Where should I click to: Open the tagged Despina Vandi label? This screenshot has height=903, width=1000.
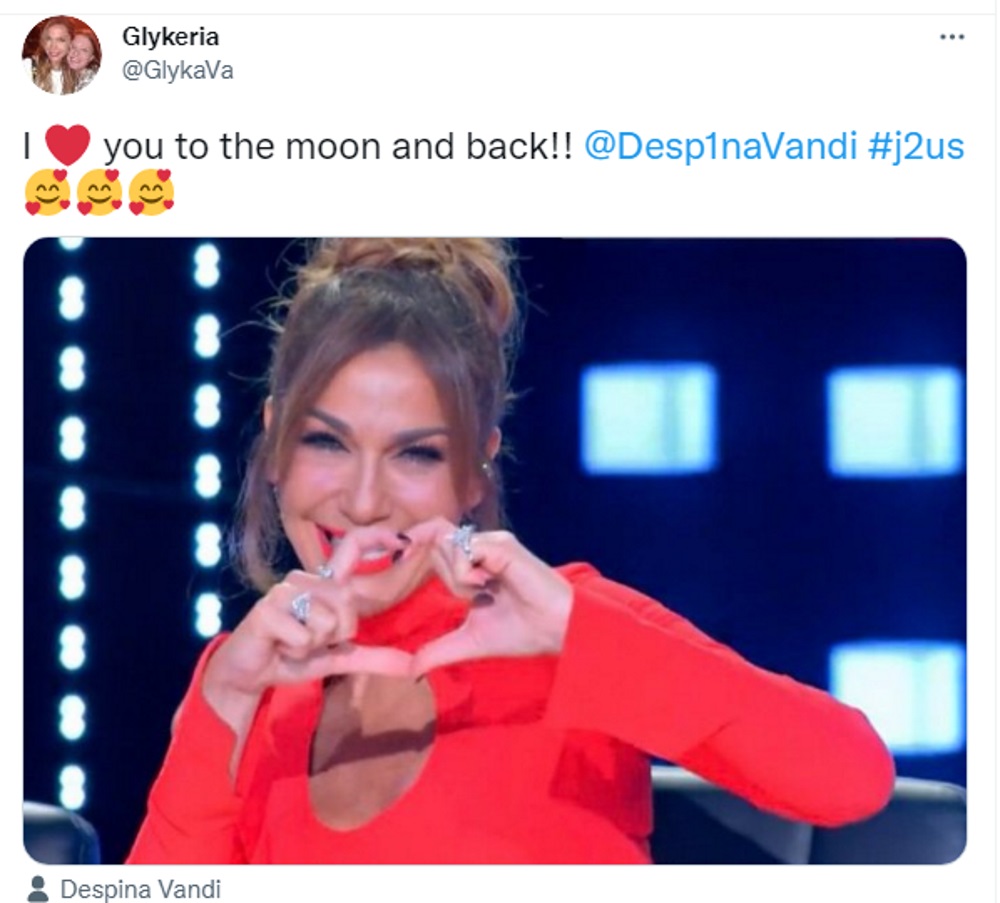pyautogui.click(x=140, y=888)
